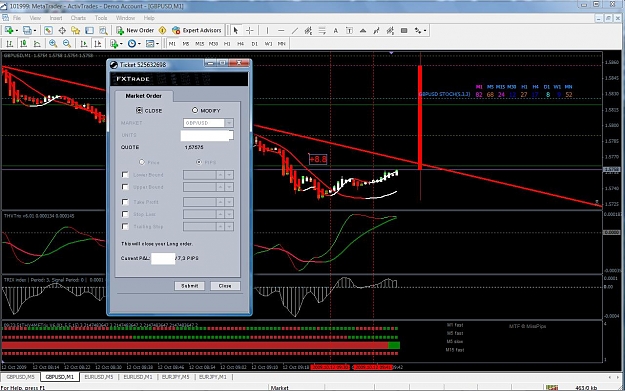This screenshot has width=625, height=391.
Task: Expand the Indicators list dropdown arrow
Action: tap(121, 43)
